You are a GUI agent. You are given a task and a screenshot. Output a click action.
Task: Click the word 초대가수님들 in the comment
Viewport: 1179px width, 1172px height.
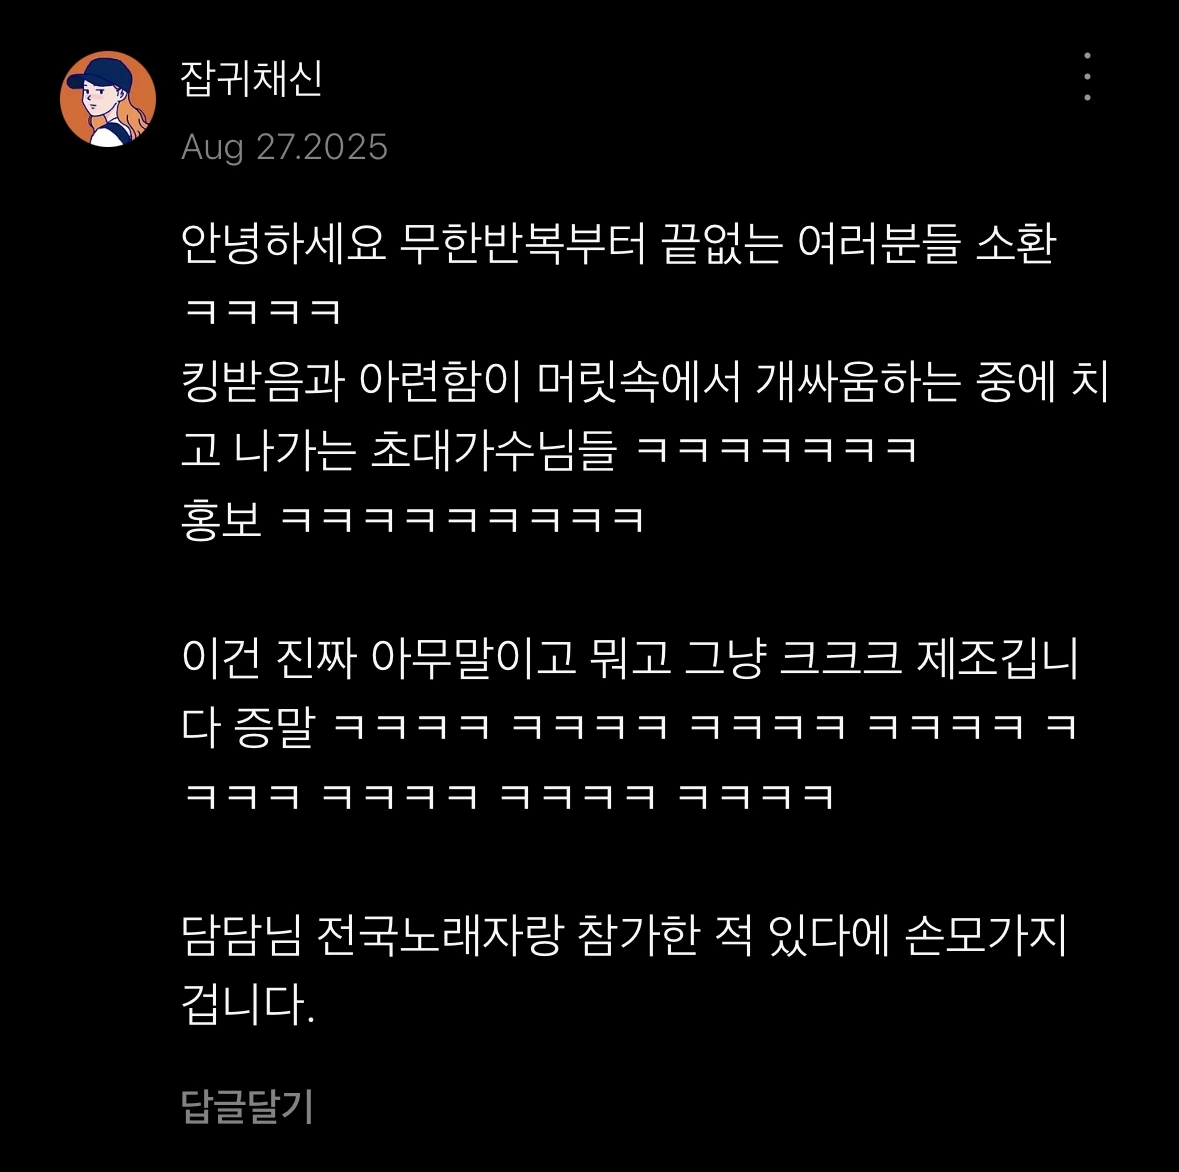(494, 451)
